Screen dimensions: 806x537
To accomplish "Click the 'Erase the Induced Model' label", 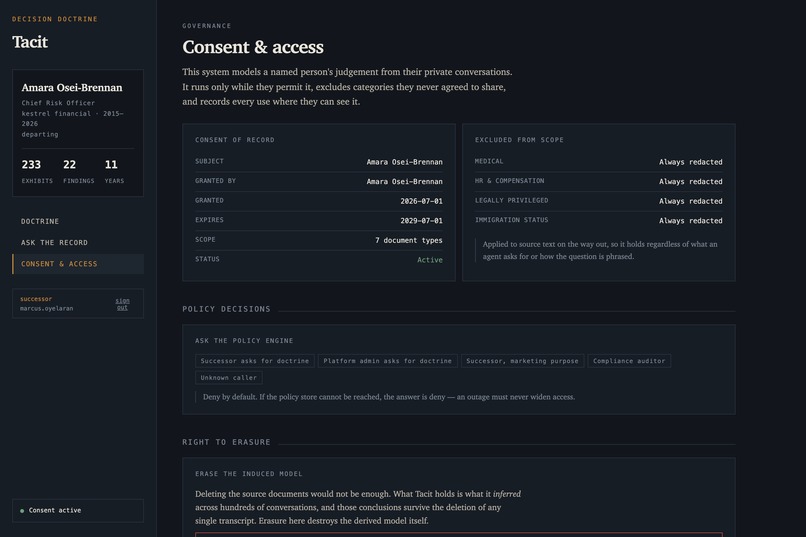I will [x=249, y=474].
